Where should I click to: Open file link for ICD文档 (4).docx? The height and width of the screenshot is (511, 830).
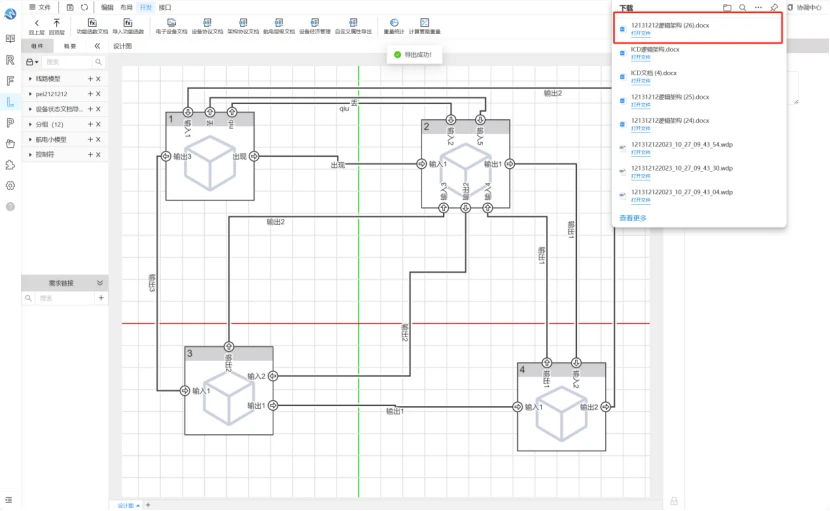[x=640, y=81]
